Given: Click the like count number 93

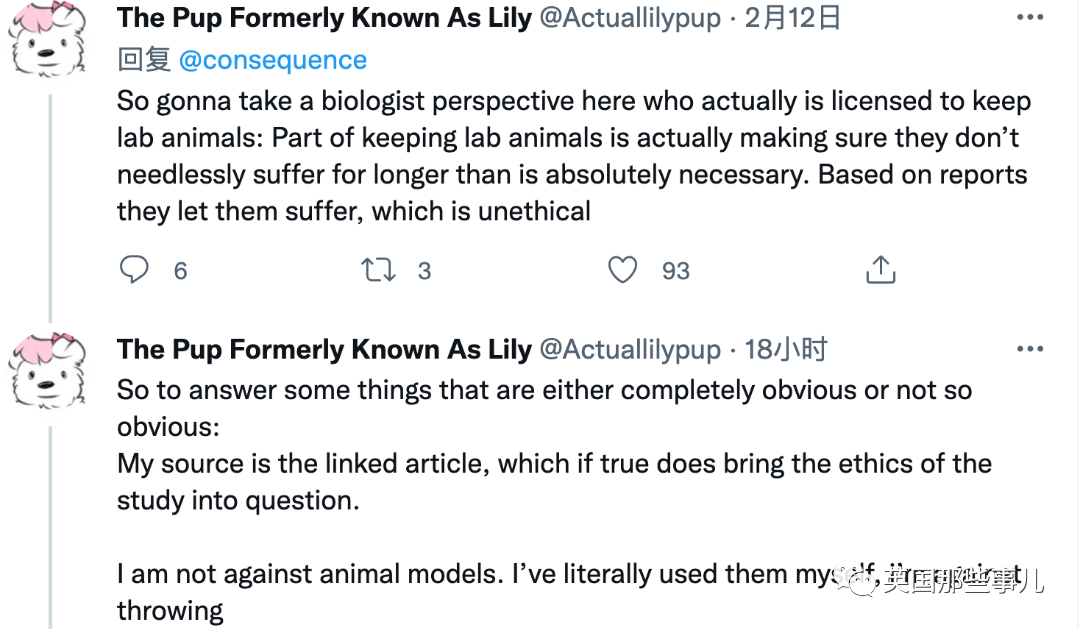Looking at the screenshot, I should pyautogui.click(x=676, y=271).
